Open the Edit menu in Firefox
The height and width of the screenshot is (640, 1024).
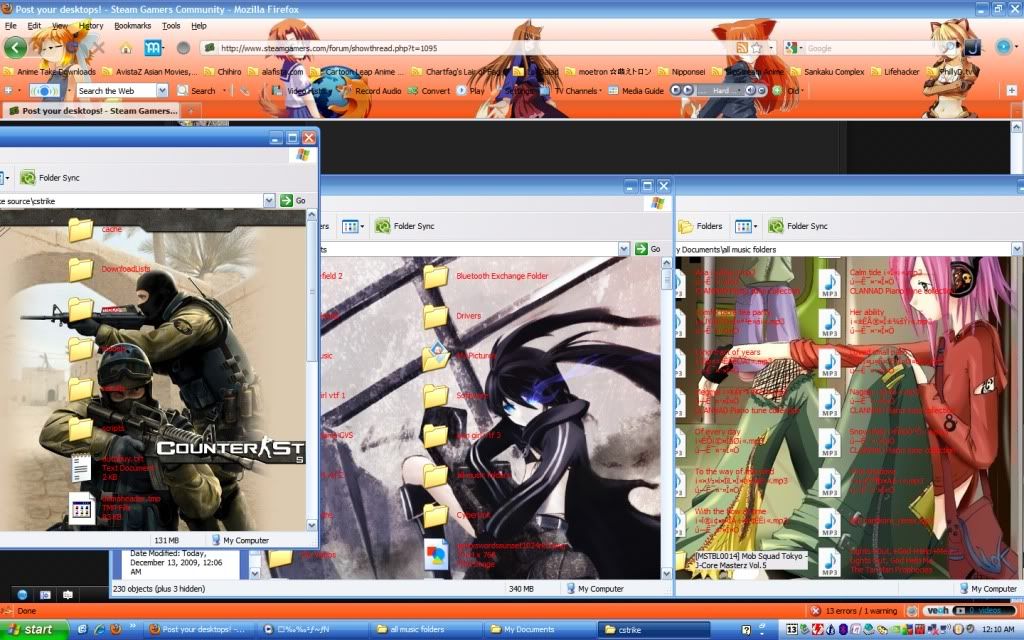[x=34, y=25]
